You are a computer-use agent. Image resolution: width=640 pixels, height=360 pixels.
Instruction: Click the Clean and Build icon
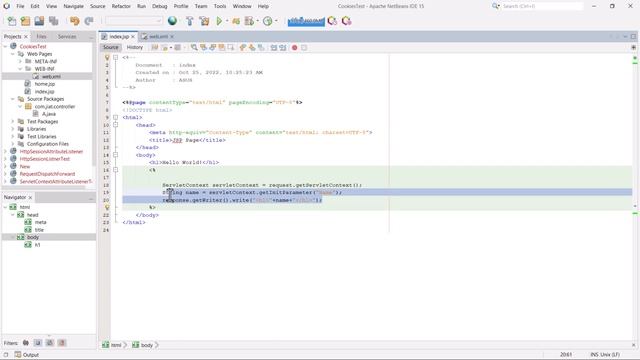click(204, 21)
